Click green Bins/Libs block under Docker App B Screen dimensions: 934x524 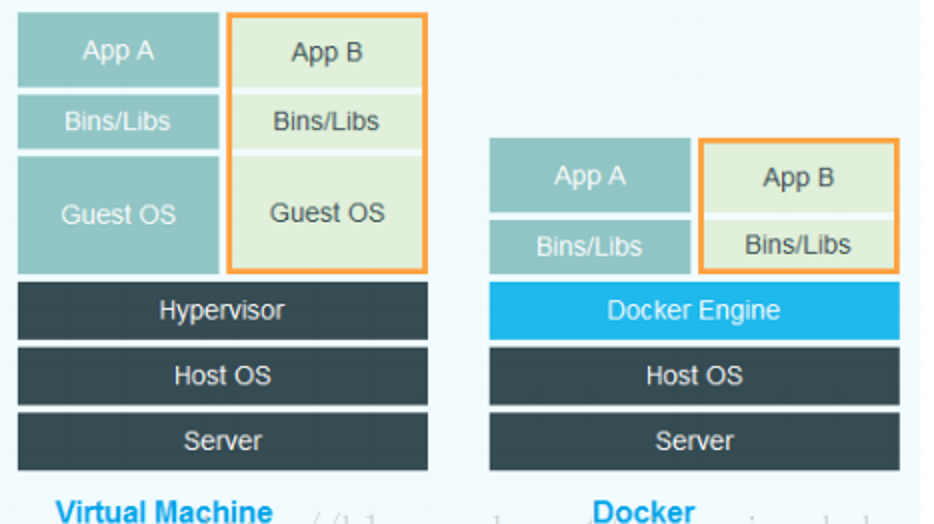[798, 245]
